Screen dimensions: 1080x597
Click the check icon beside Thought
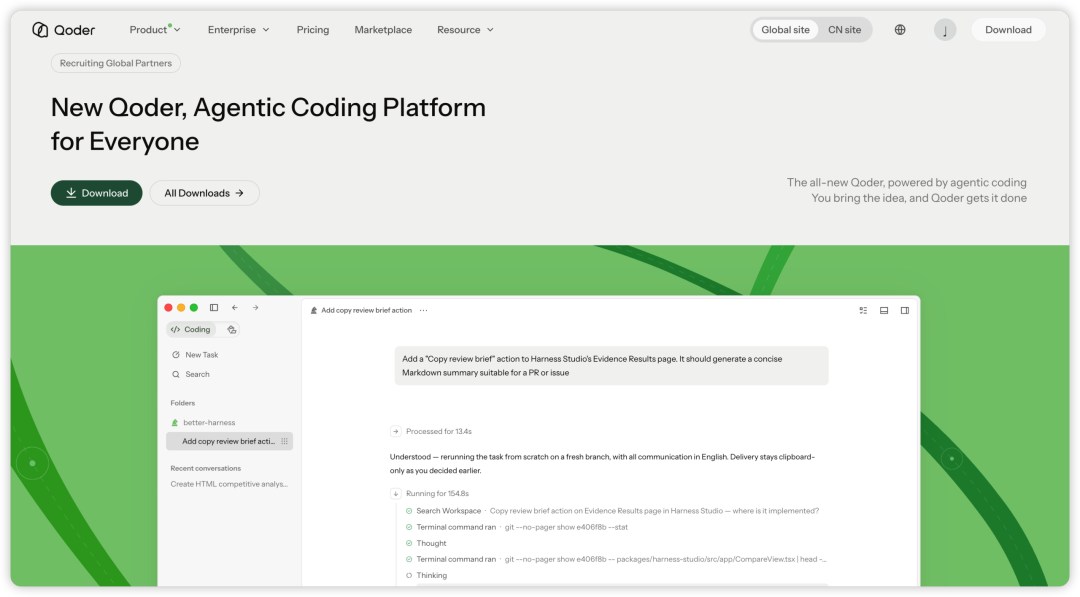tap(409, 543)
